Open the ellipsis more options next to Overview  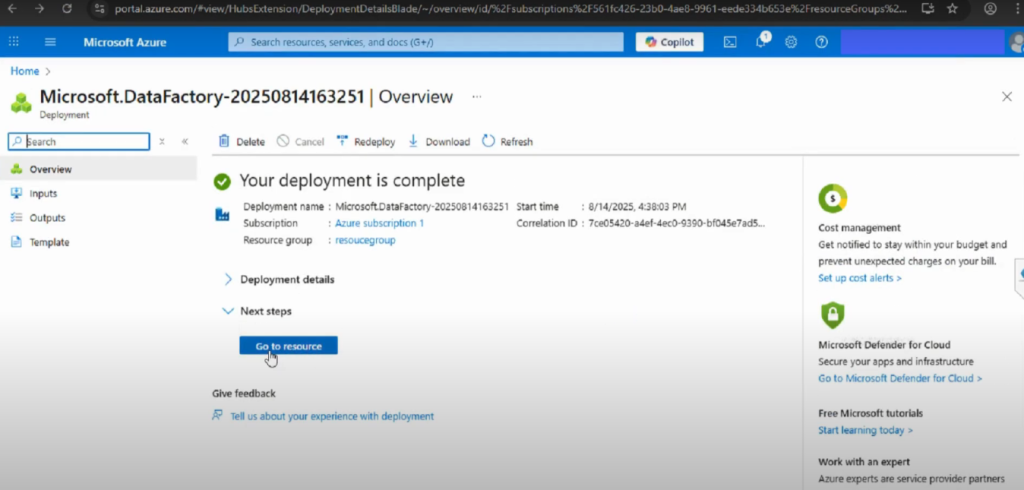(x=477, y=97)
